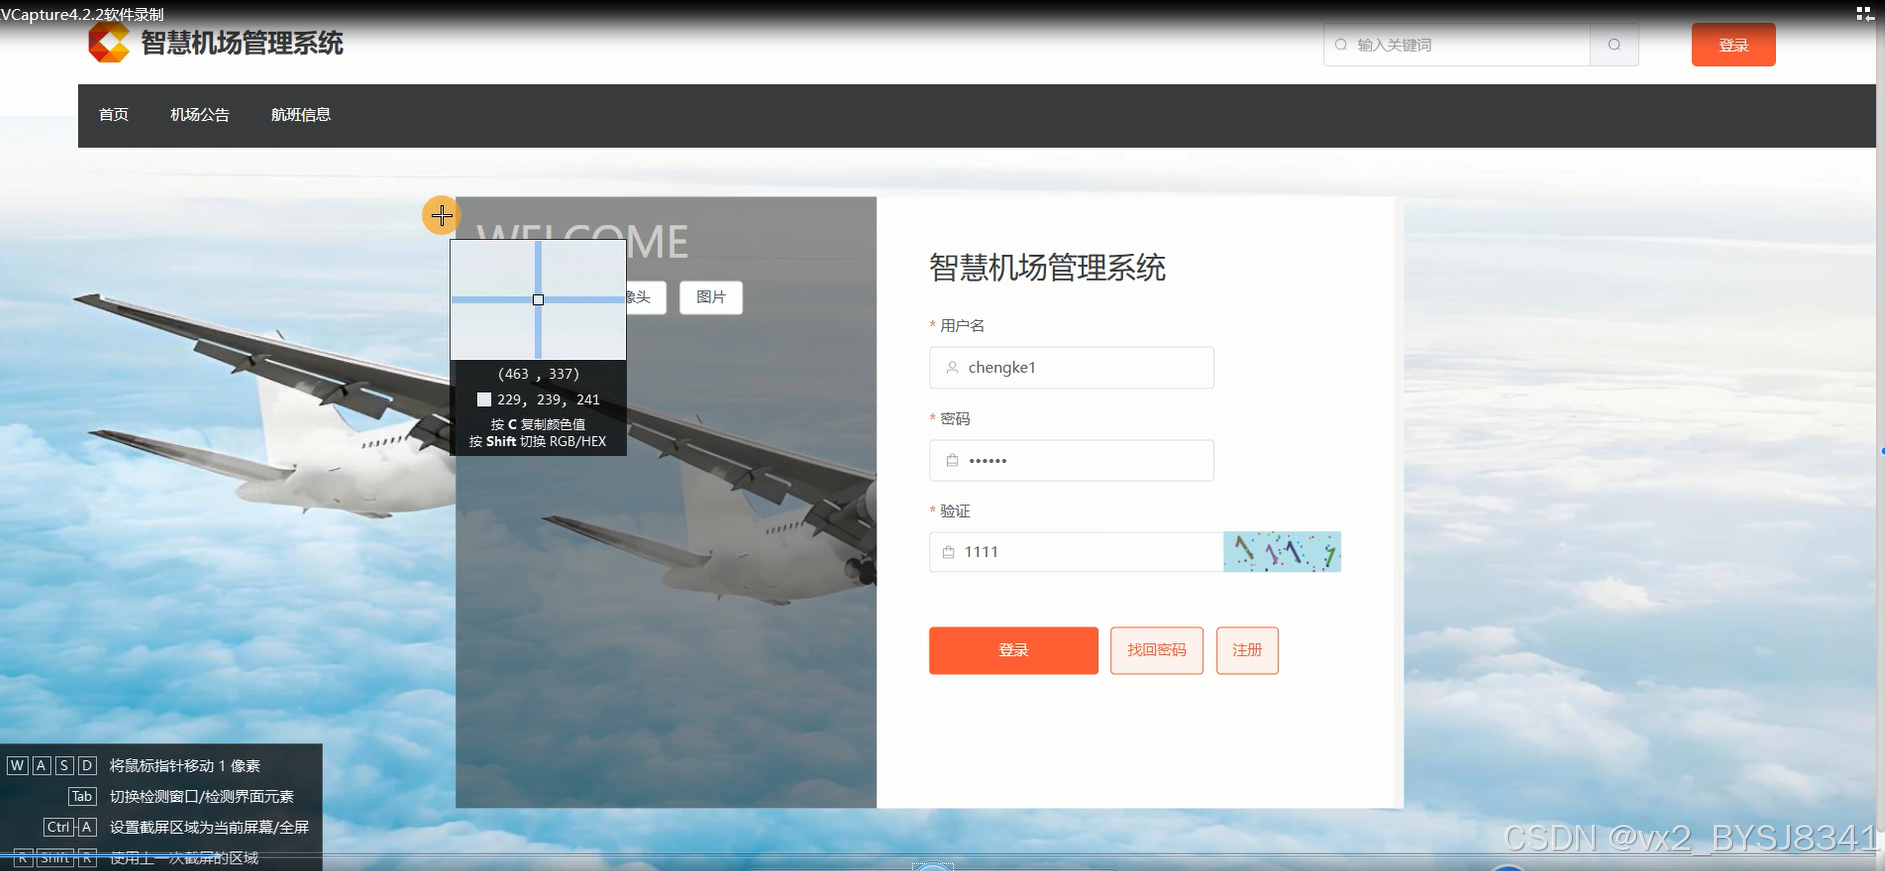Focus the 输入关键词 search field
Screen dimensions: 1885x871
[1457, 45]
